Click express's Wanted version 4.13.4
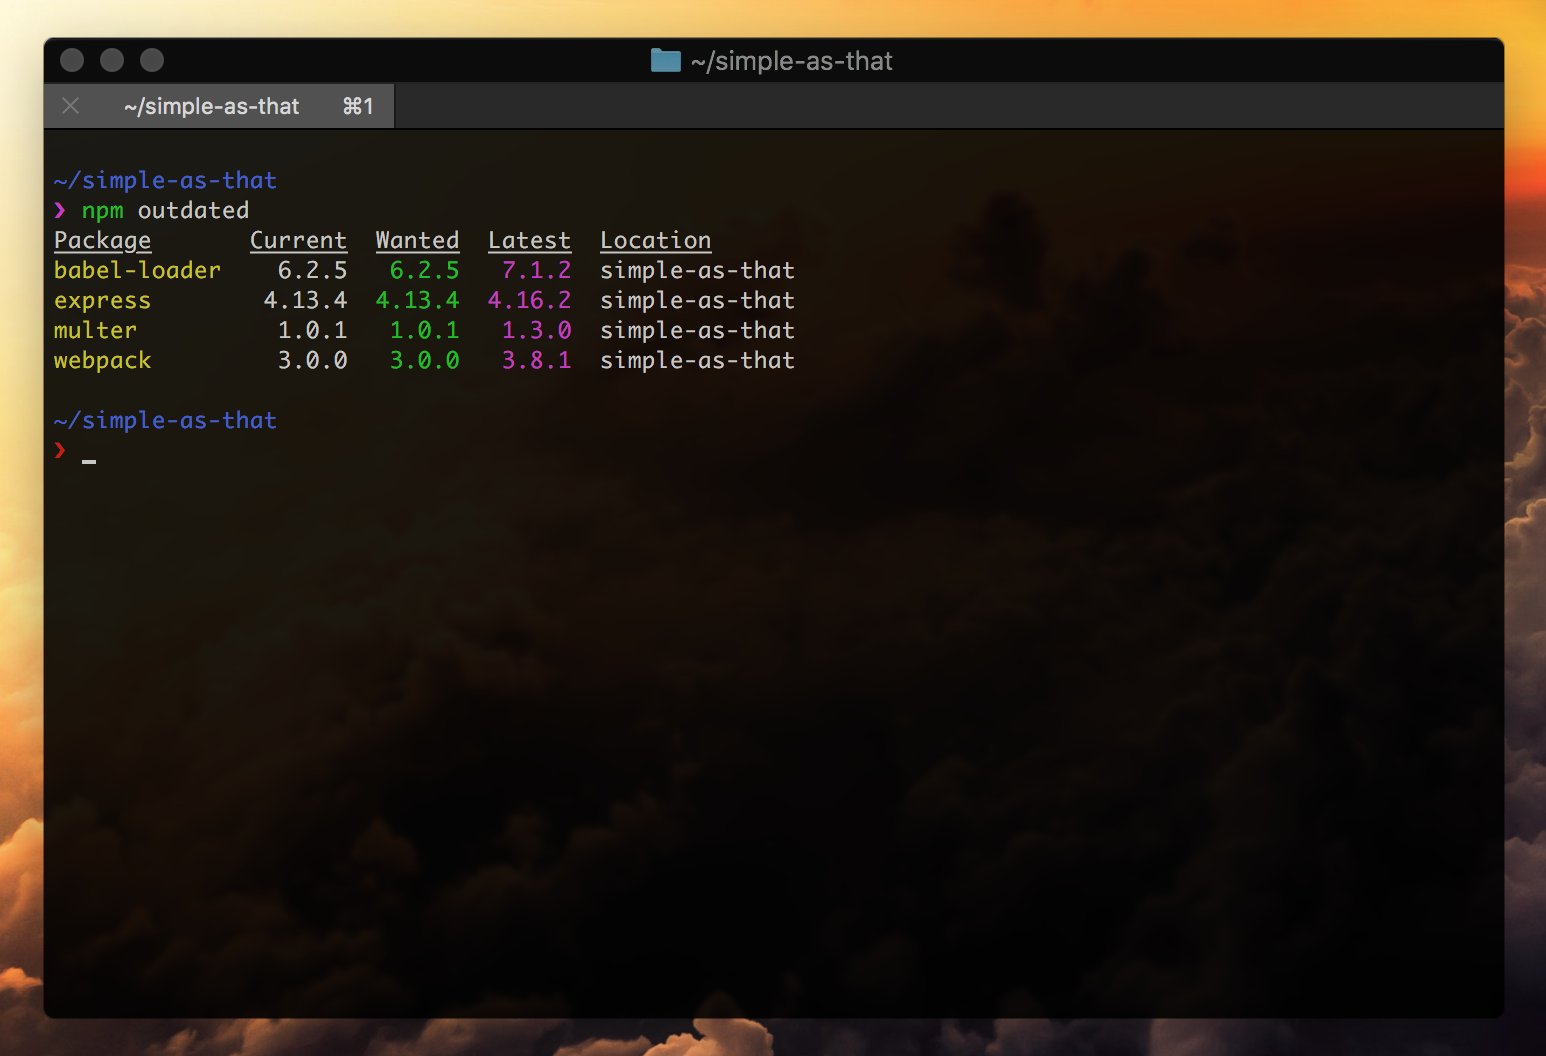Image resolution: width=1546 pixels, height=1056 pixels. 417,300
